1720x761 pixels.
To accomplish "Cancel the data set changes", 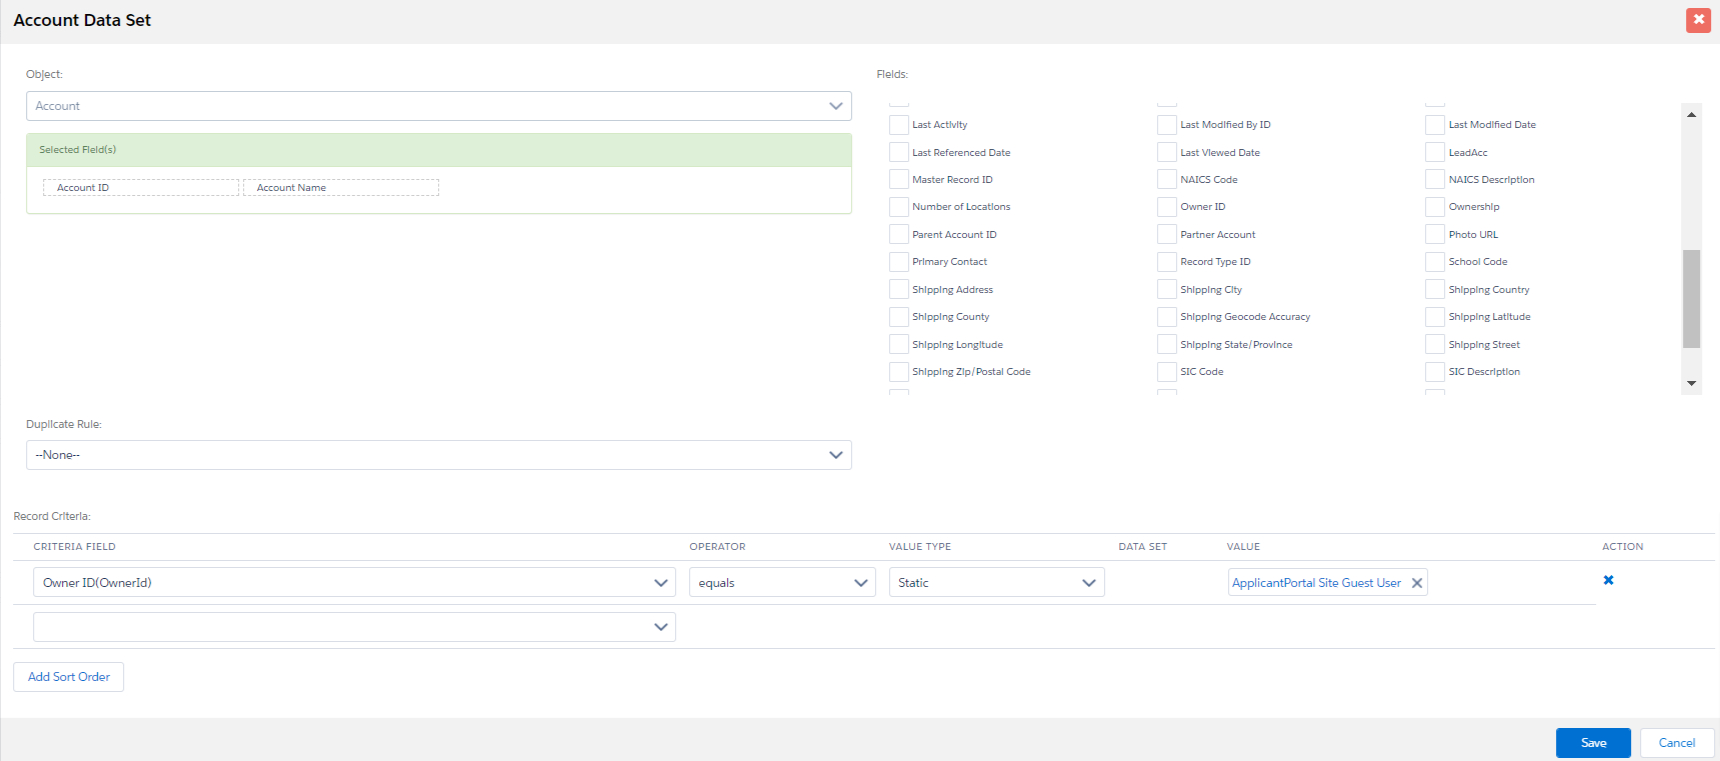I will pyautogui.click(x=1676, y=743).
